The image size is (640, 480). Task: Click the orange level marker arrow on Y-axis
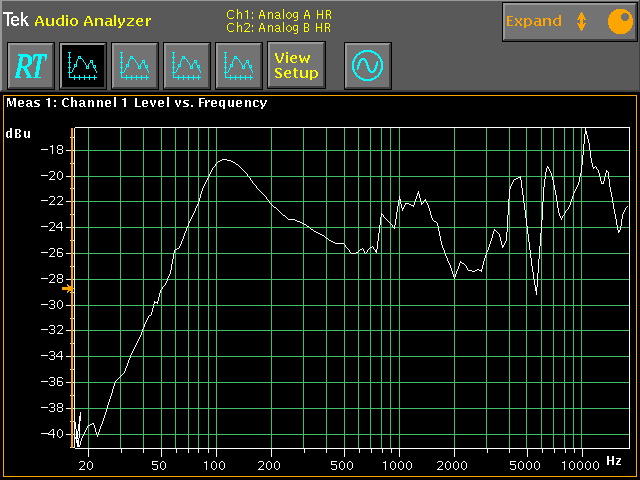click(x=68, y=288)
